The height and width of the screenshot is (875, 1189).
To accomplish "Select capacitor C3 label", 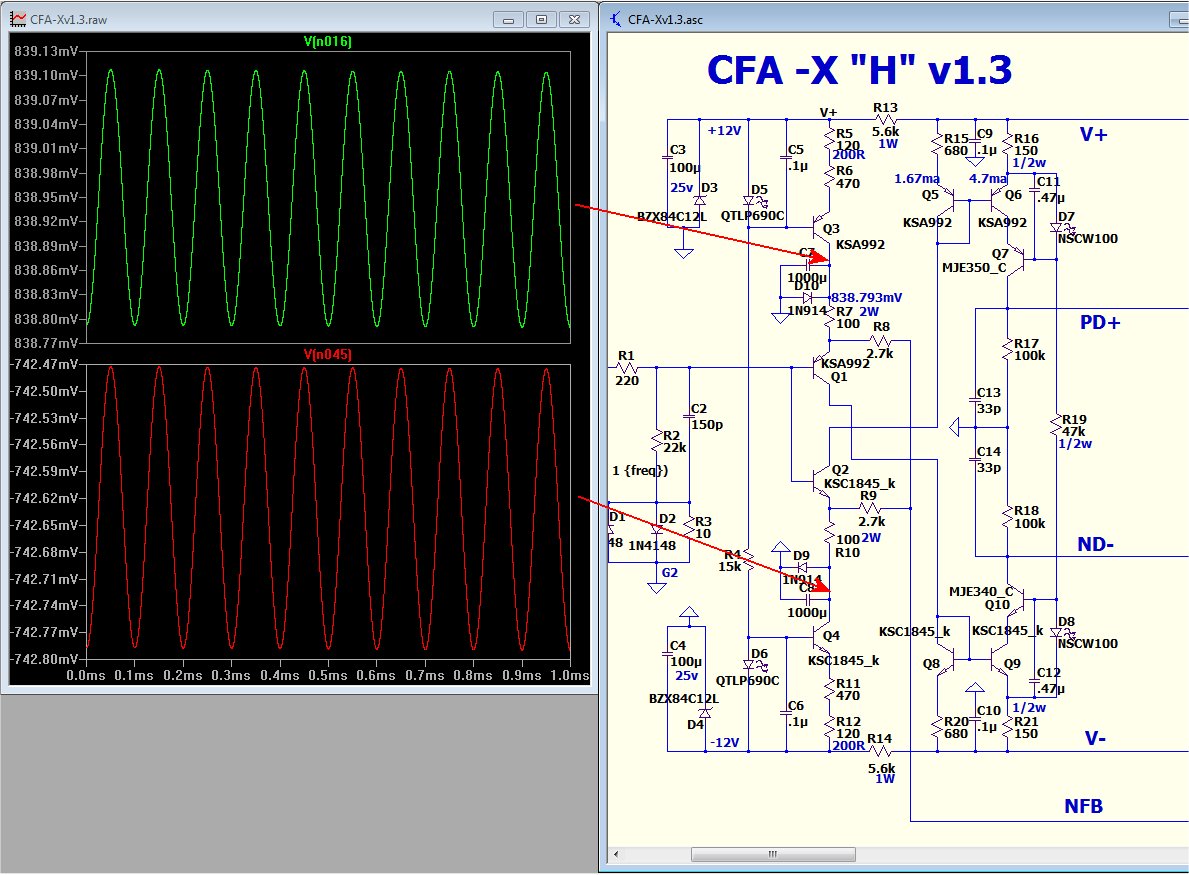I will tap(677, 149).
